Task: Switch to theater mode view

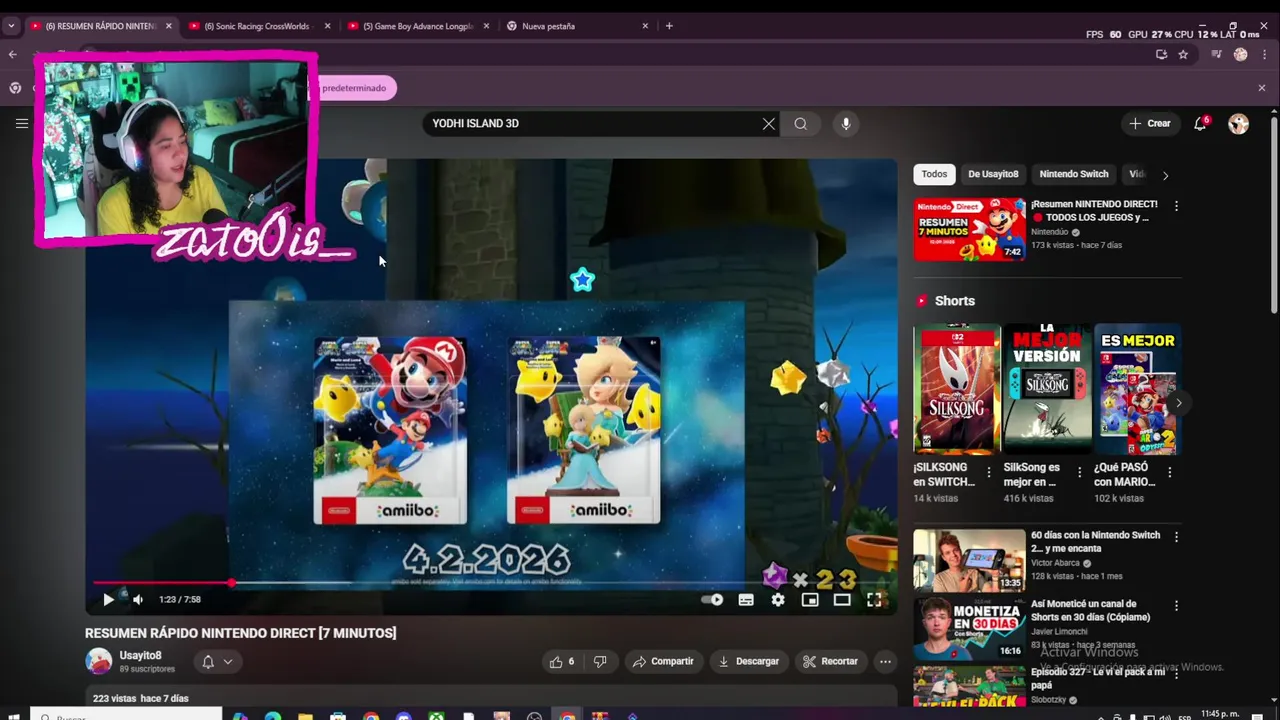Action: 842,600
